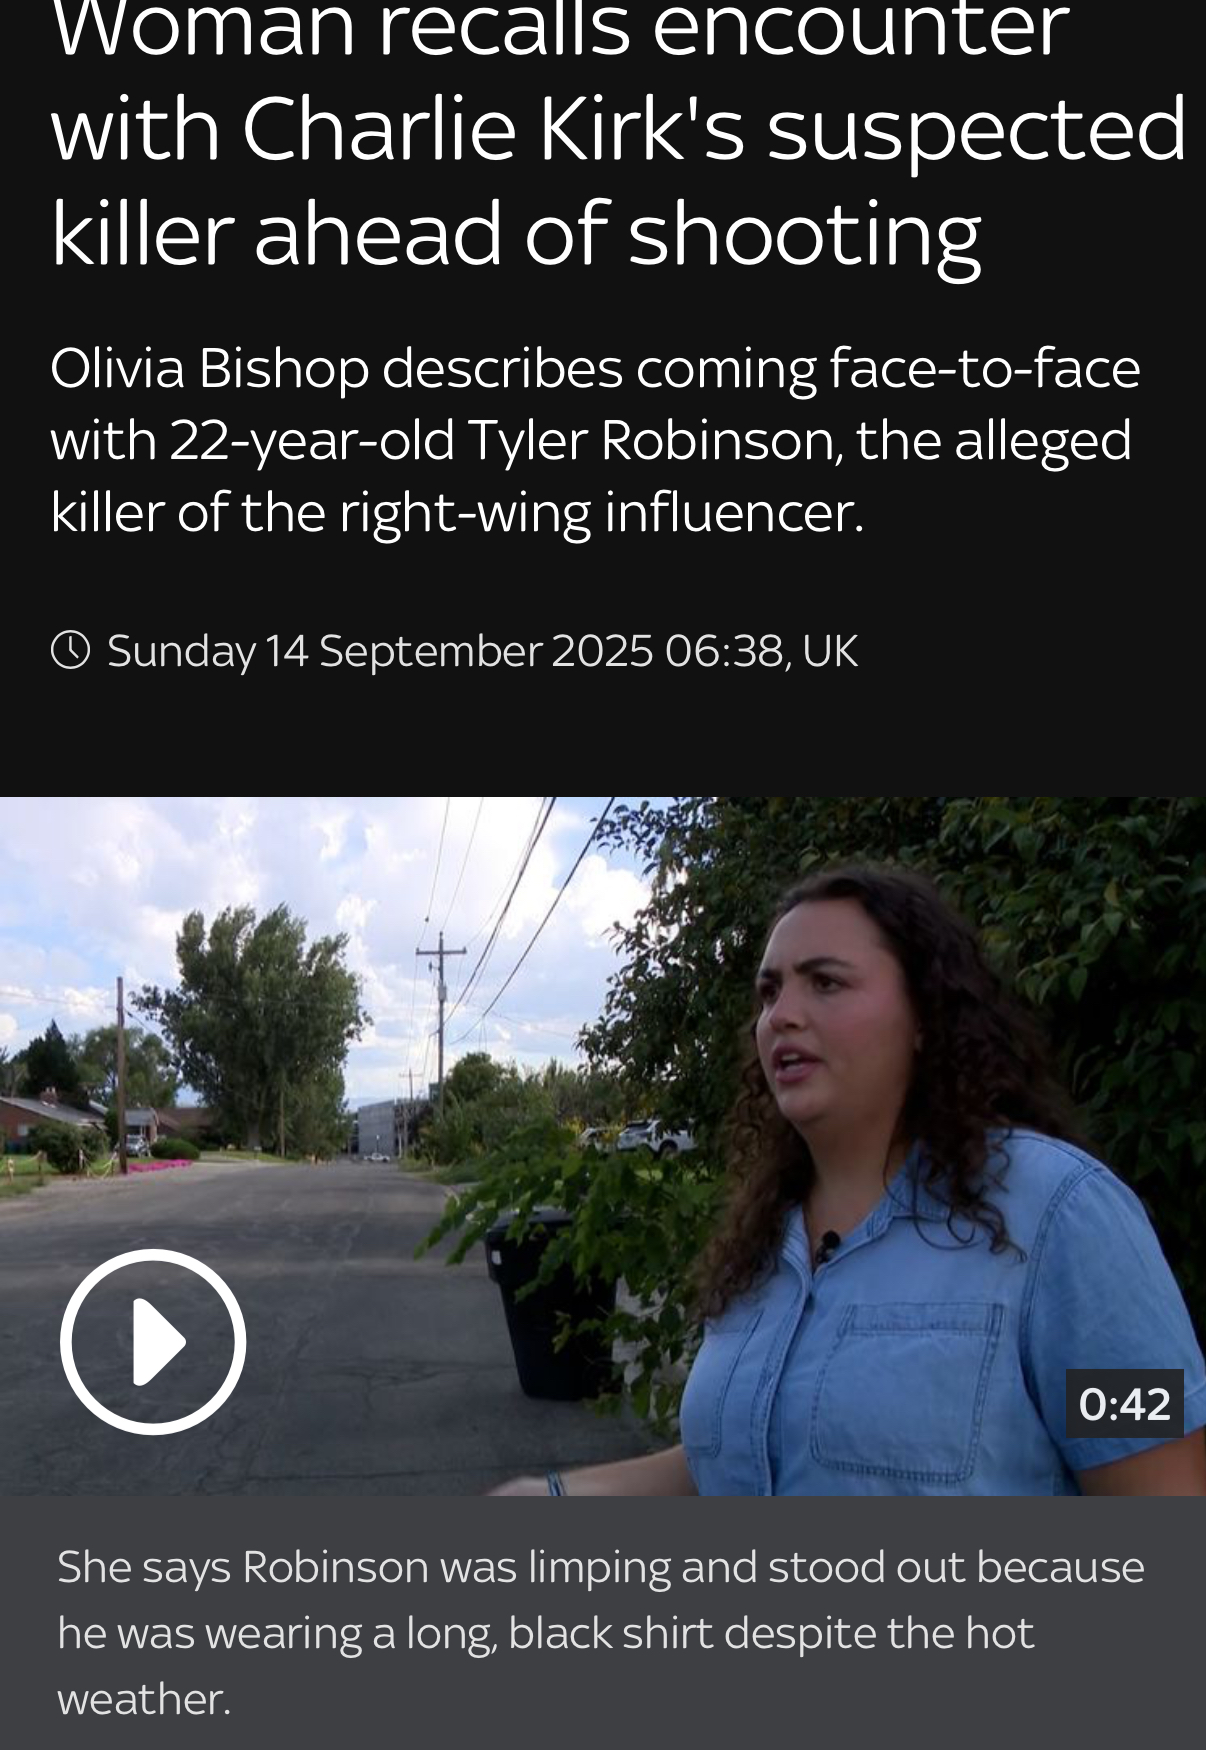Click the 06:38, UK time text
Screen dimensions: 1206x1750
761,651
